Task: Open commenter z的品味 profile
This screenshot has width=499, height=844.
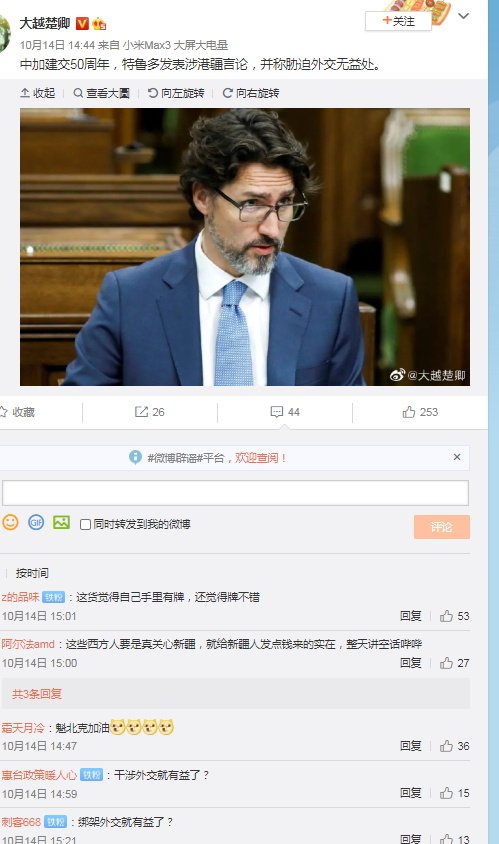Action: point(20,597)
